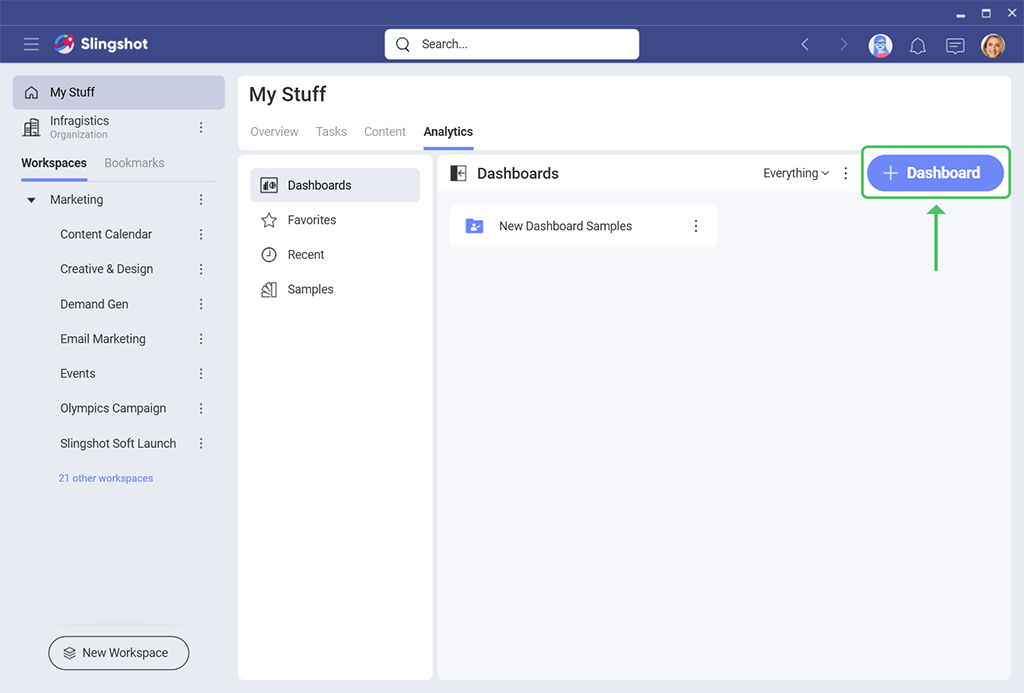1024x693 pixels.
Task: Open Events more options menu
Action: pyautogui.click(x=201, y=374)
